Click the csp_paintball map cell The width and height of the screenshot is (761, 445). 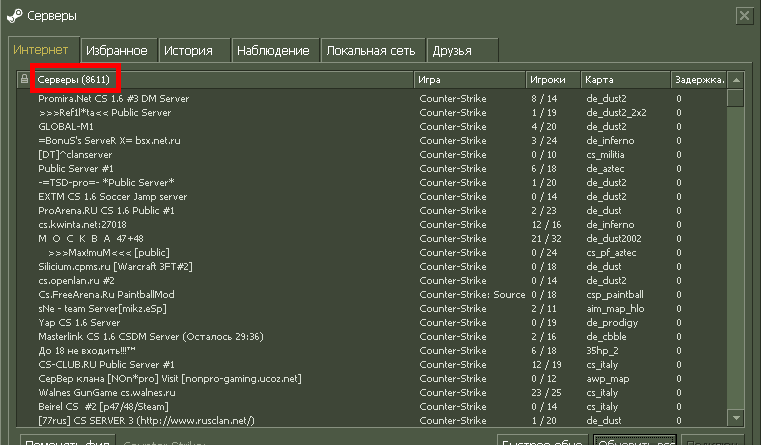click(615, 295)
